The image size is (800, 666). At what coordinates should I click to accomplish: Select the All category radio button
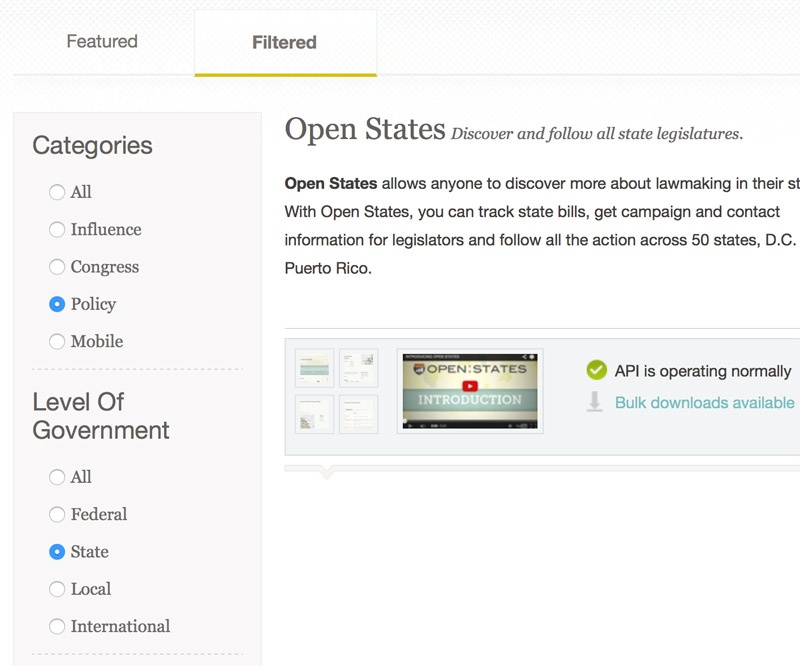point(57,192)
